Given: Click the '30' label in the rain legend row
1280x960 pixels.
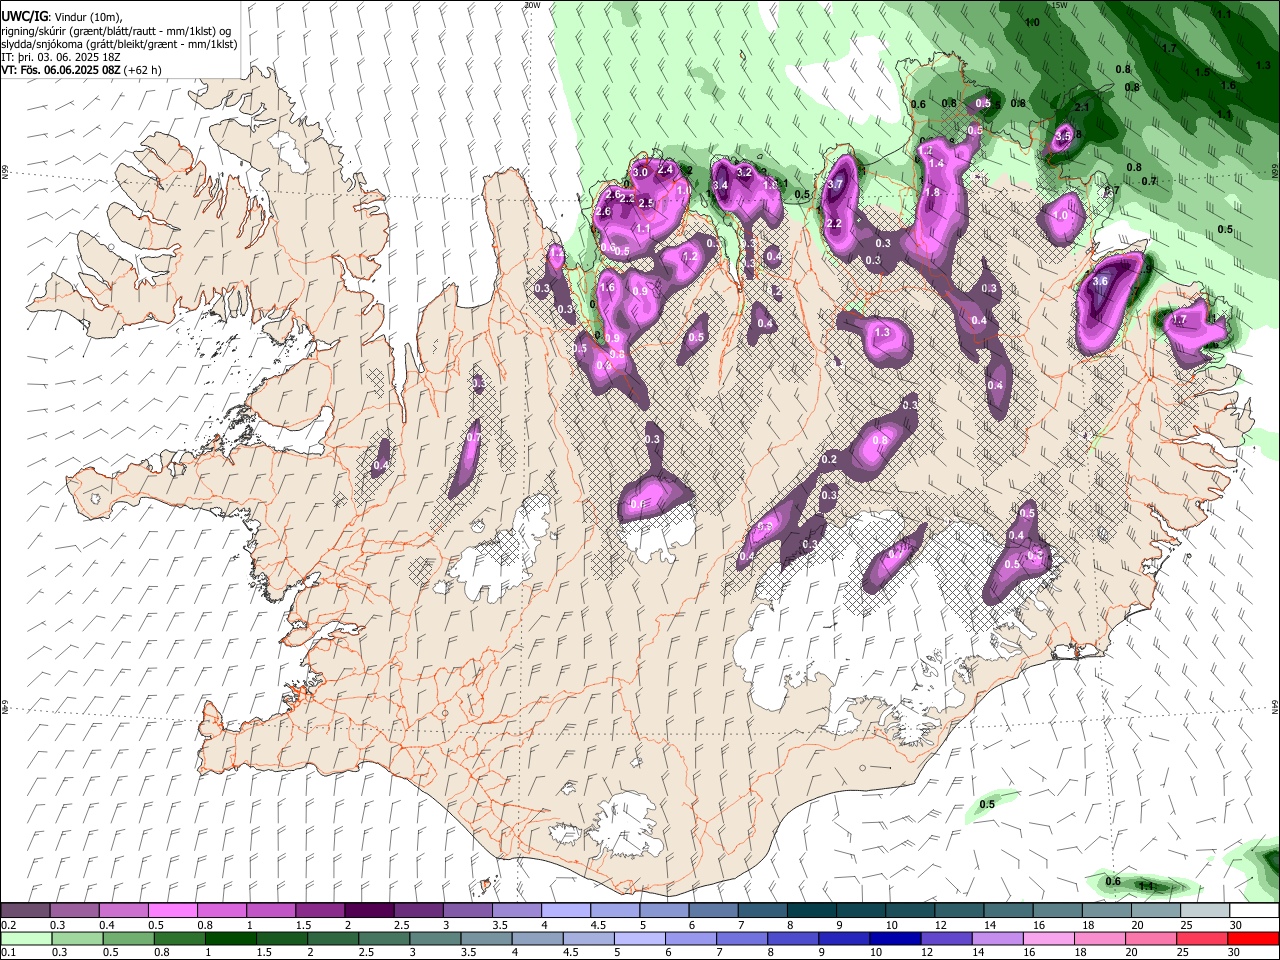Looking at the screenshot, I should pos(1236,952).
